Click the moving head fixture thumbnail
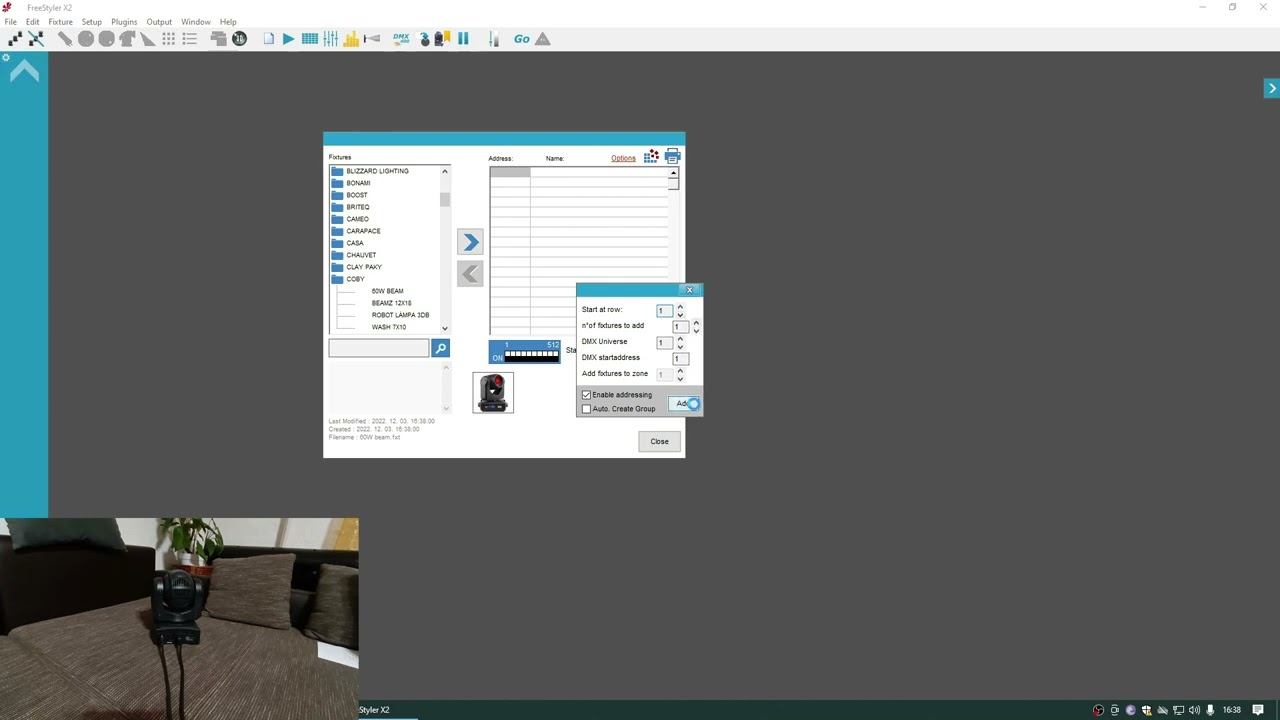The height and width of the screenshot is (720, 1280). [x=493, y=393]
